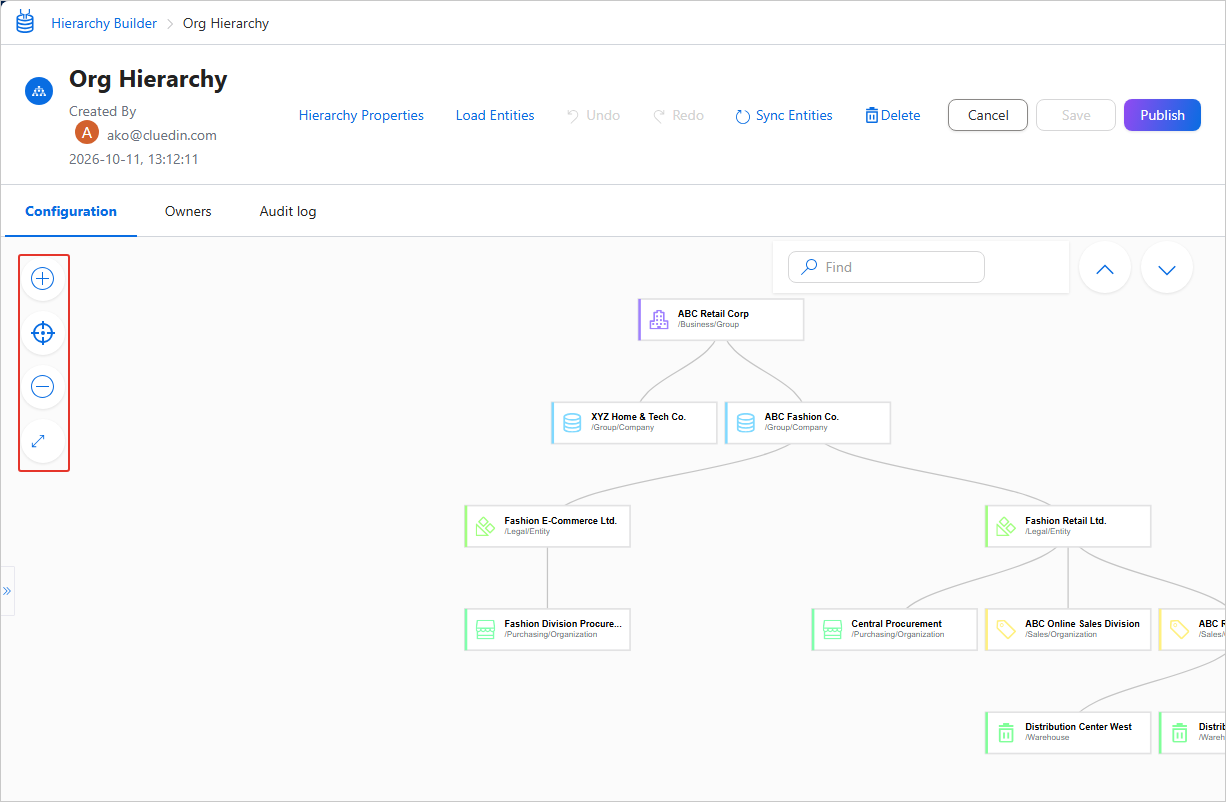The width and height of the screenshot is (1226, 802).
Task: Click the icon on Fashion Retail Ltd. node
Action: (x=1006, y=526)
